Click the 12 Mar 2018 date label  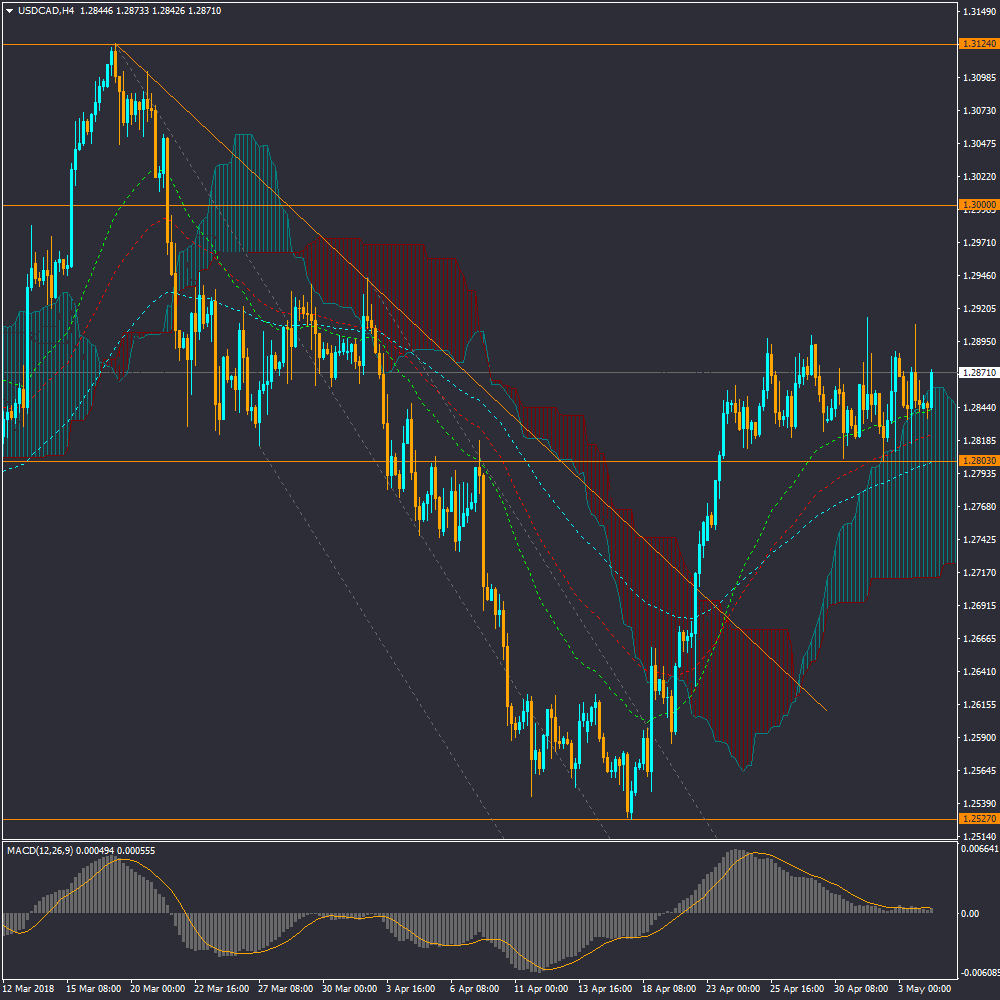point(31,988)
